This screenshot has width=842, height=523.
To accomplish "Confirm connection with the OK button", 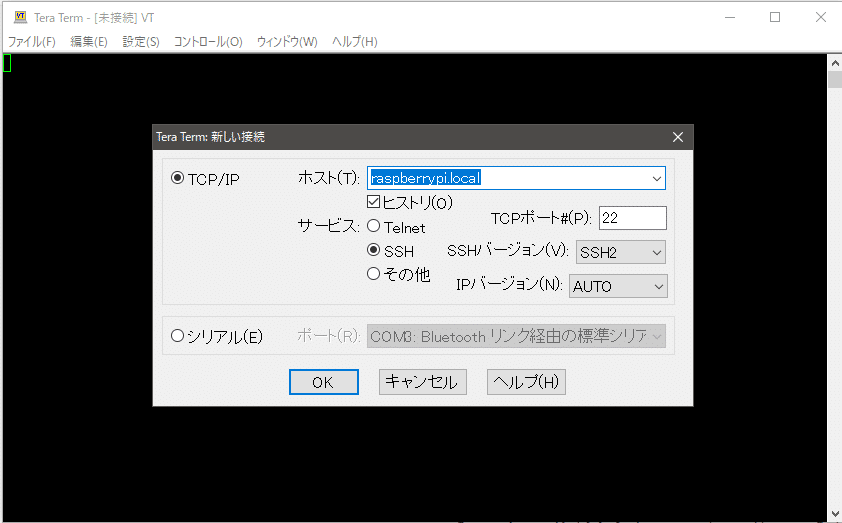I will pos(324,382).
